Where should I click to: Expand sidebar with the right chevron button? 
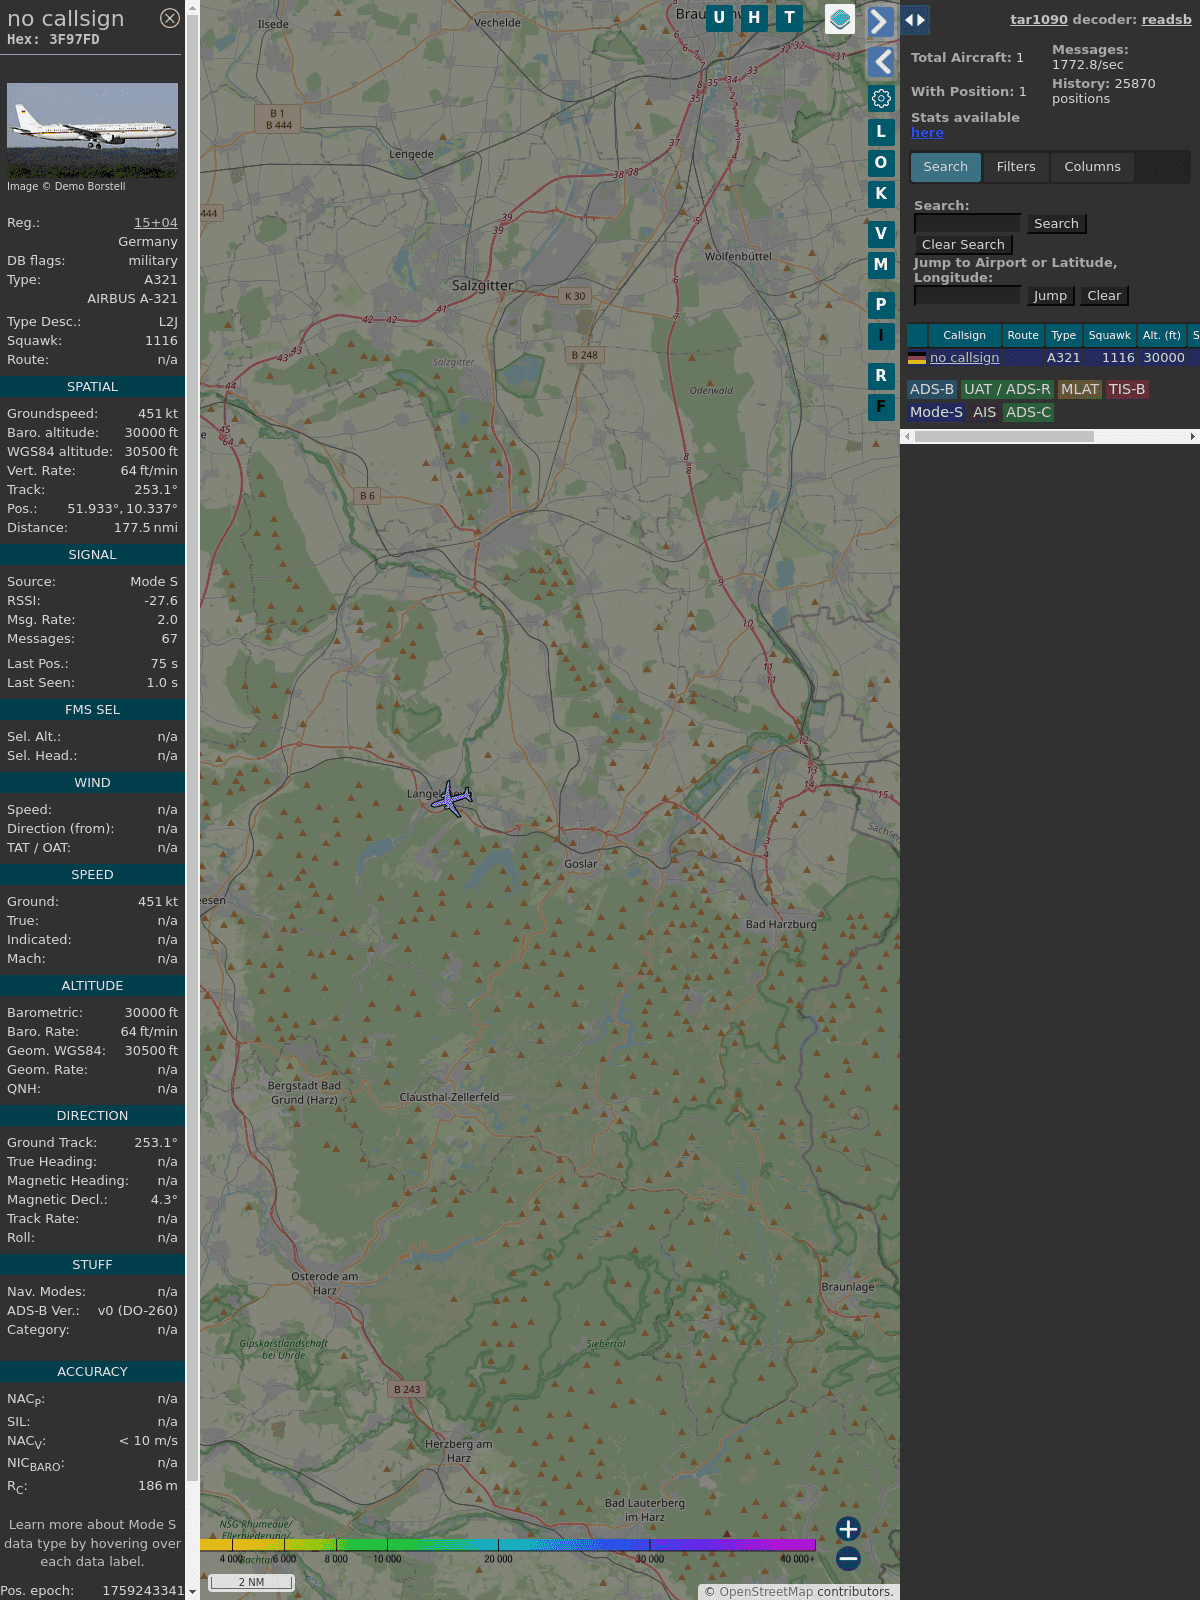[x=880, y=22]
